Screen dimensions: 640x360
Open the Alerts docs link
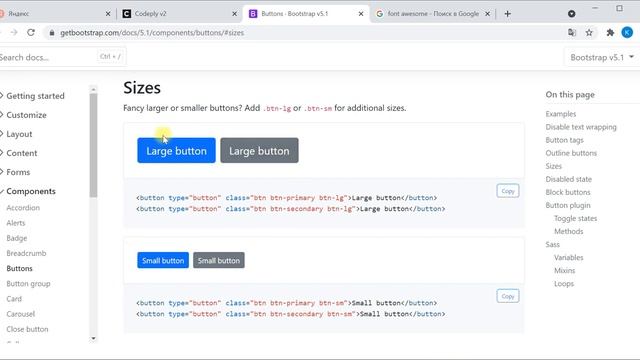click(16, 223)
